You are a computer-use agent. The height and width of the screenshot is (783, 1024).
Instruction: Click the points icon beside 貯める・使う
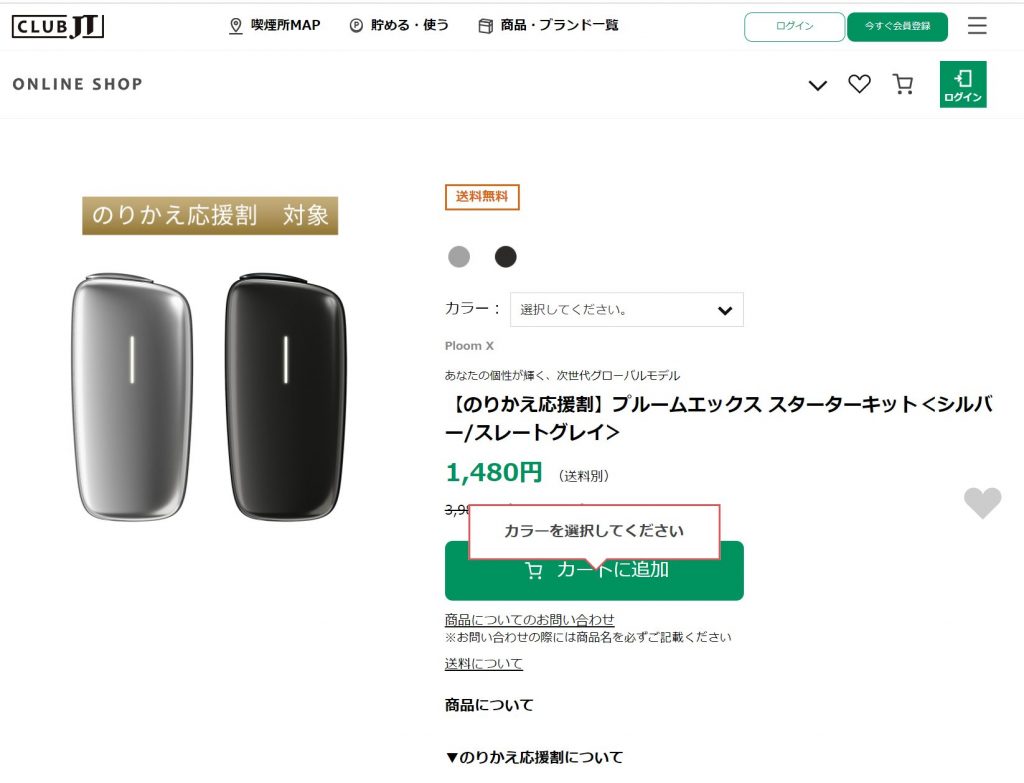click(356, 26)
